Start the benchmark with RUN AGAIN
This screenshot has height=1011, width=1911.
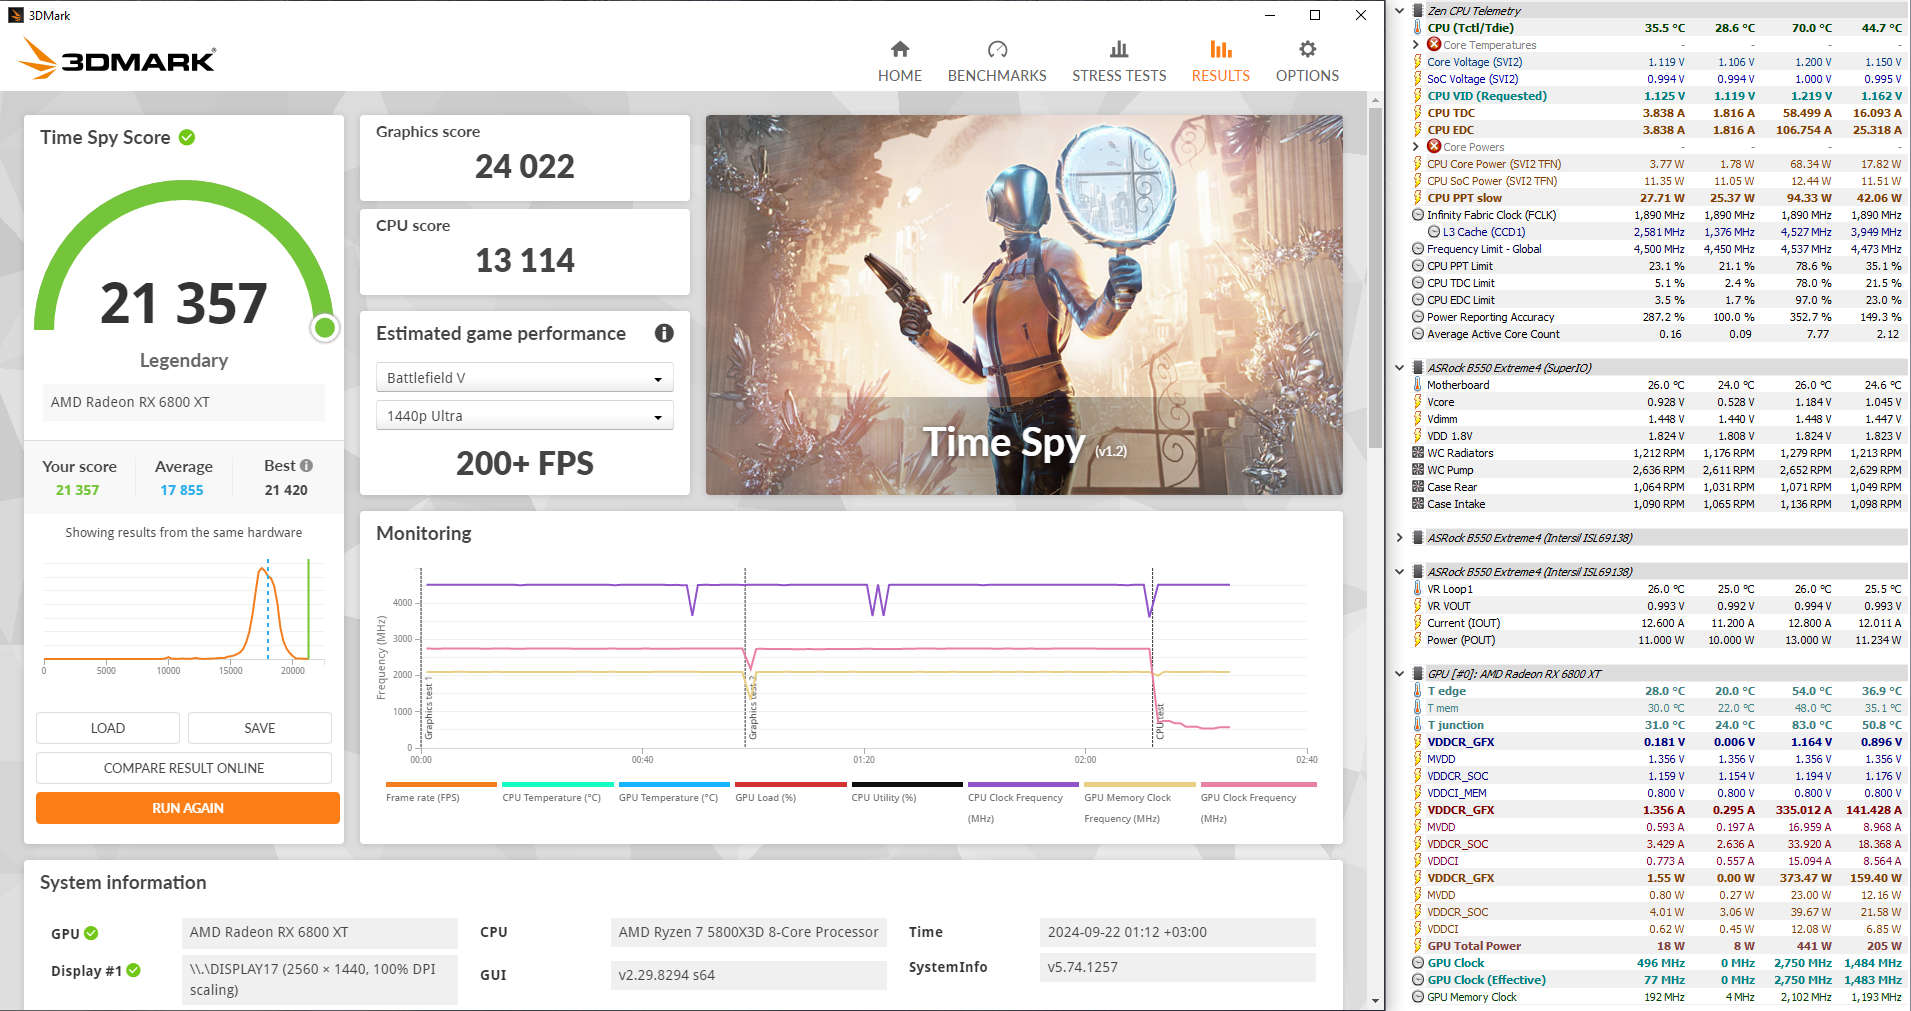(188, 808)
